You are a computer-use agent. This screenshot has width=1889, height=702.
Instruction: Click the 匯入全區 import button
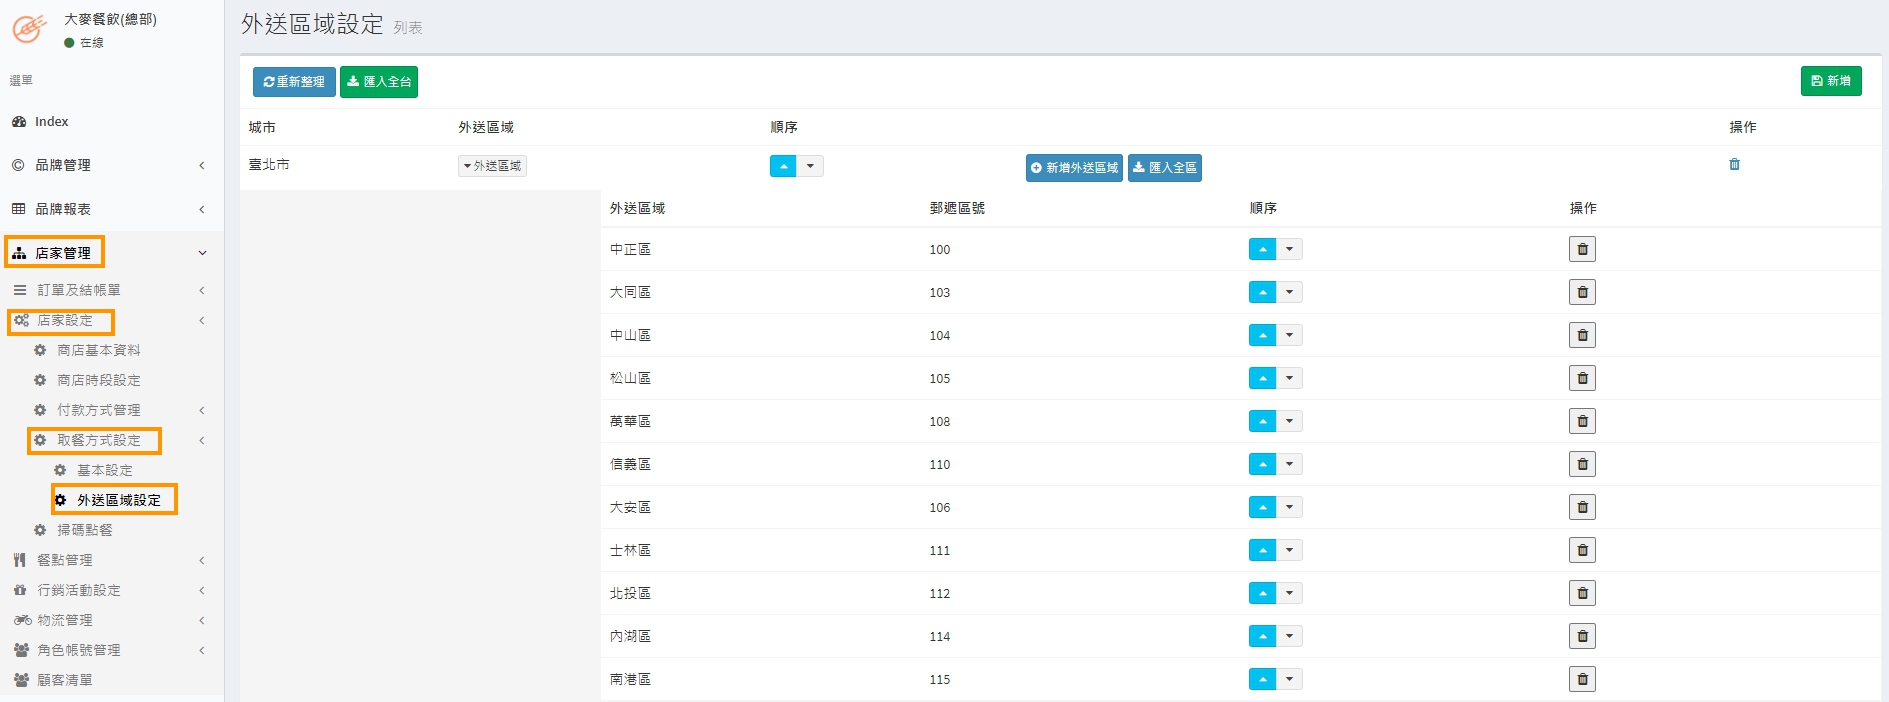(1165, 168)
